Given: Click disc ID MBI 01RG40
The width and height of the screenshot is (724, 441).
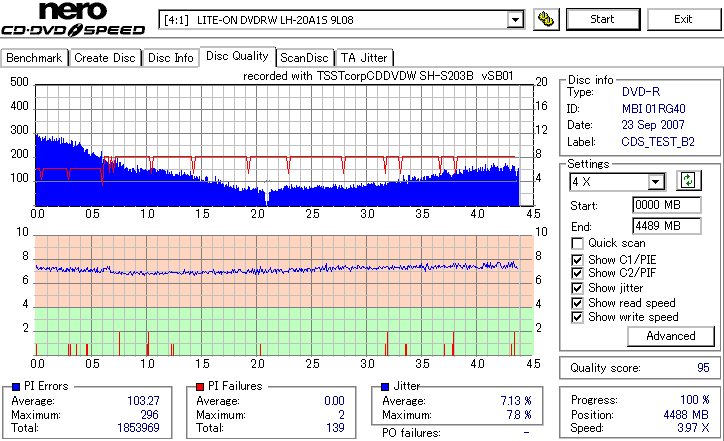Looking at the screenshot, I should point(653,109).
